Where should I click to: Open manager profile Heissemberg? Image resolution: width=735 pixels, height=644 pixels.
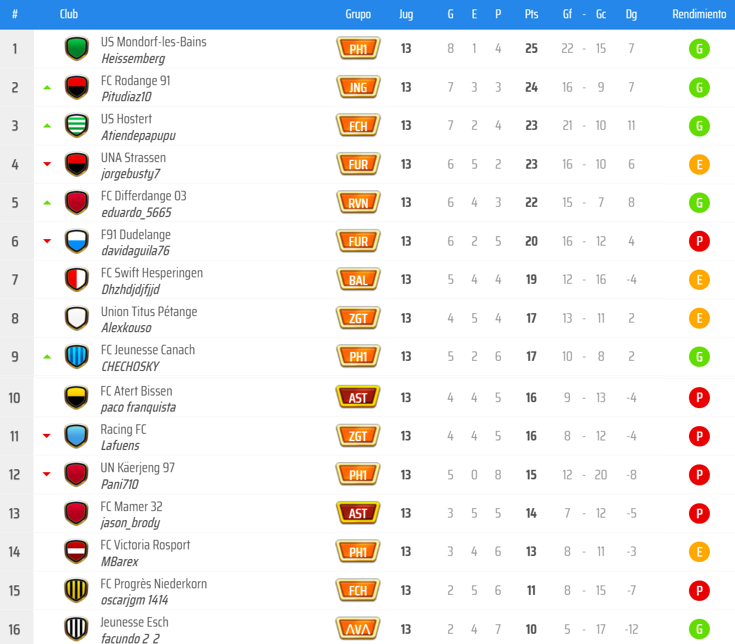(x=132, y=59)
